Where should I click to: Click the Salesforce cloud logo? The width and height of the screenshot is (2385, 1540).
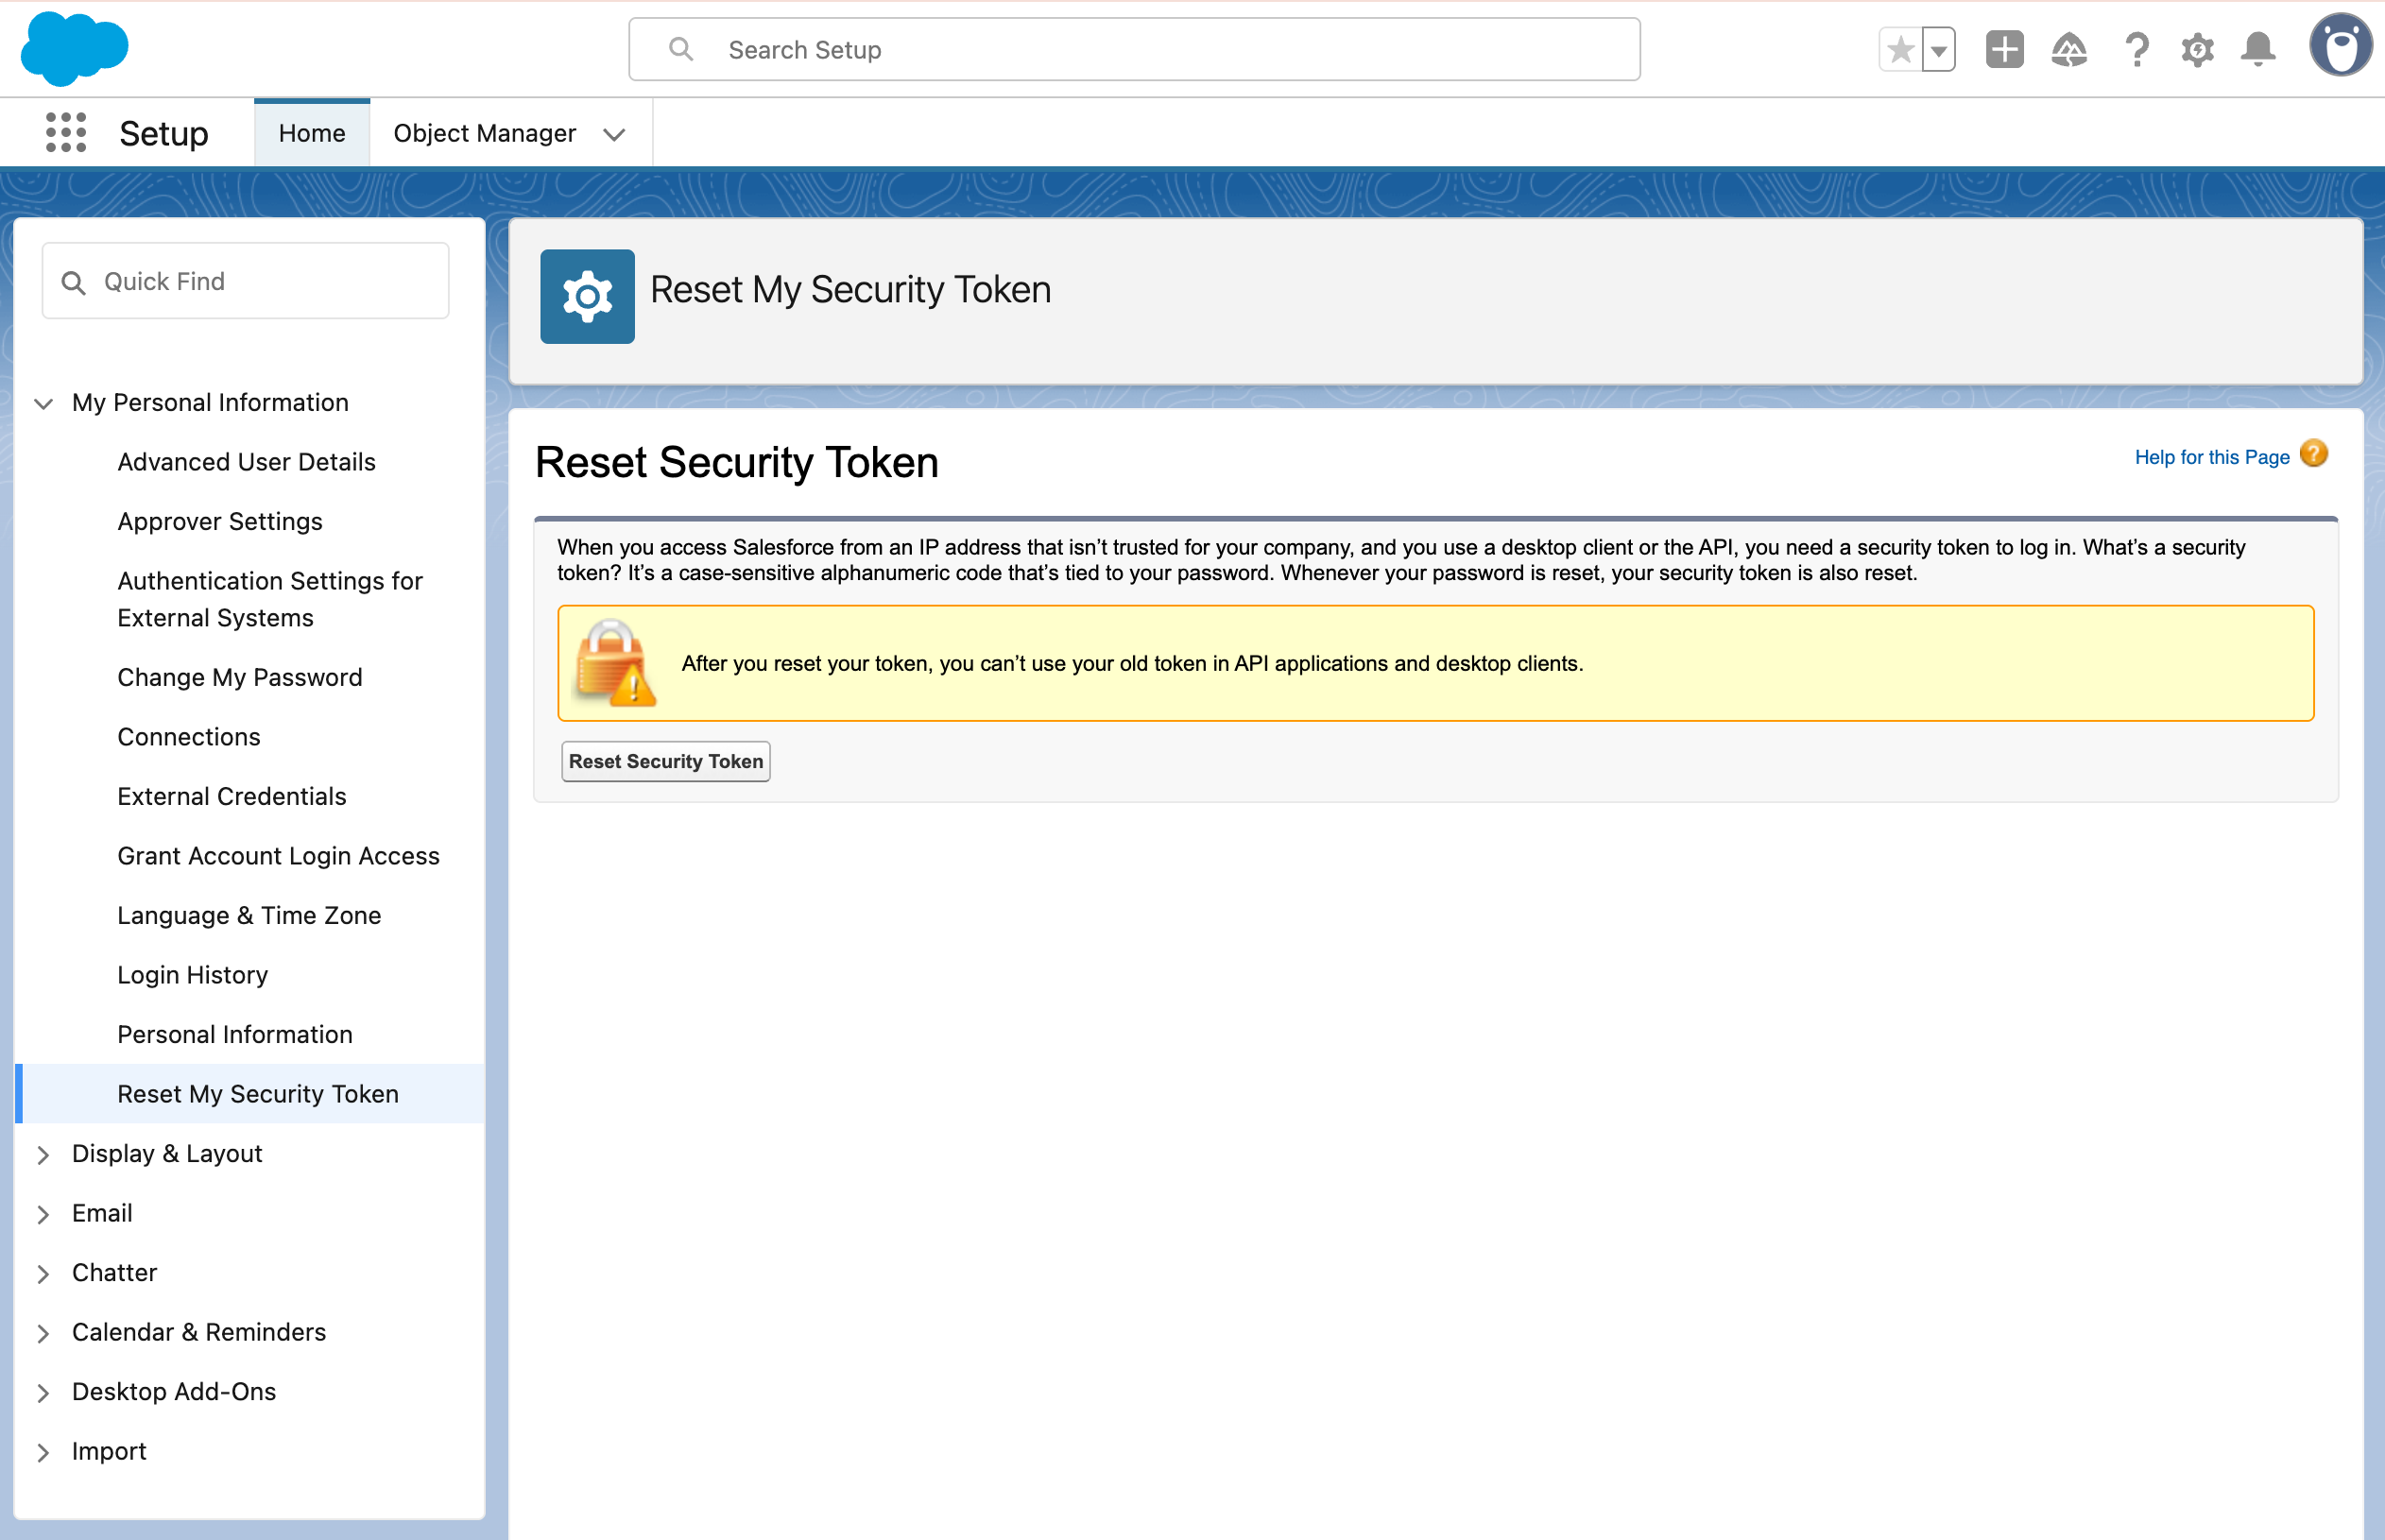(x=75, y=48)
